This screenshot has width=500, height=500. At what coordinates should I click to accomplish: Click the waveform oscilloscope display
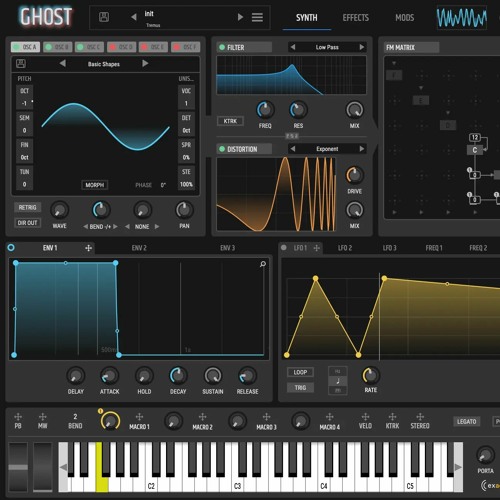point(462,18)
